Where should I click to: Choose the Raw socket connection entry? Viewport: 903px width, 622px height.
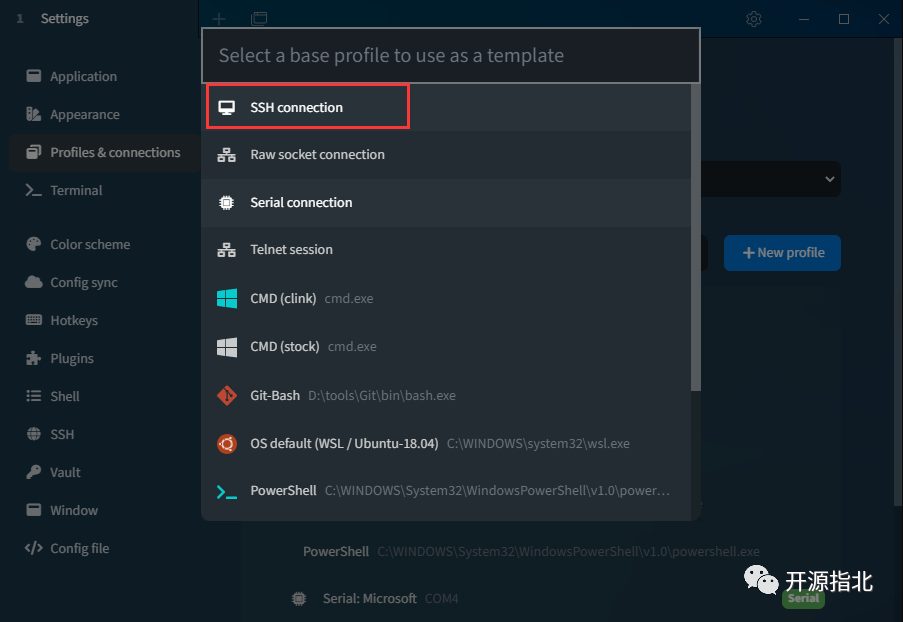tap(317, 155)
